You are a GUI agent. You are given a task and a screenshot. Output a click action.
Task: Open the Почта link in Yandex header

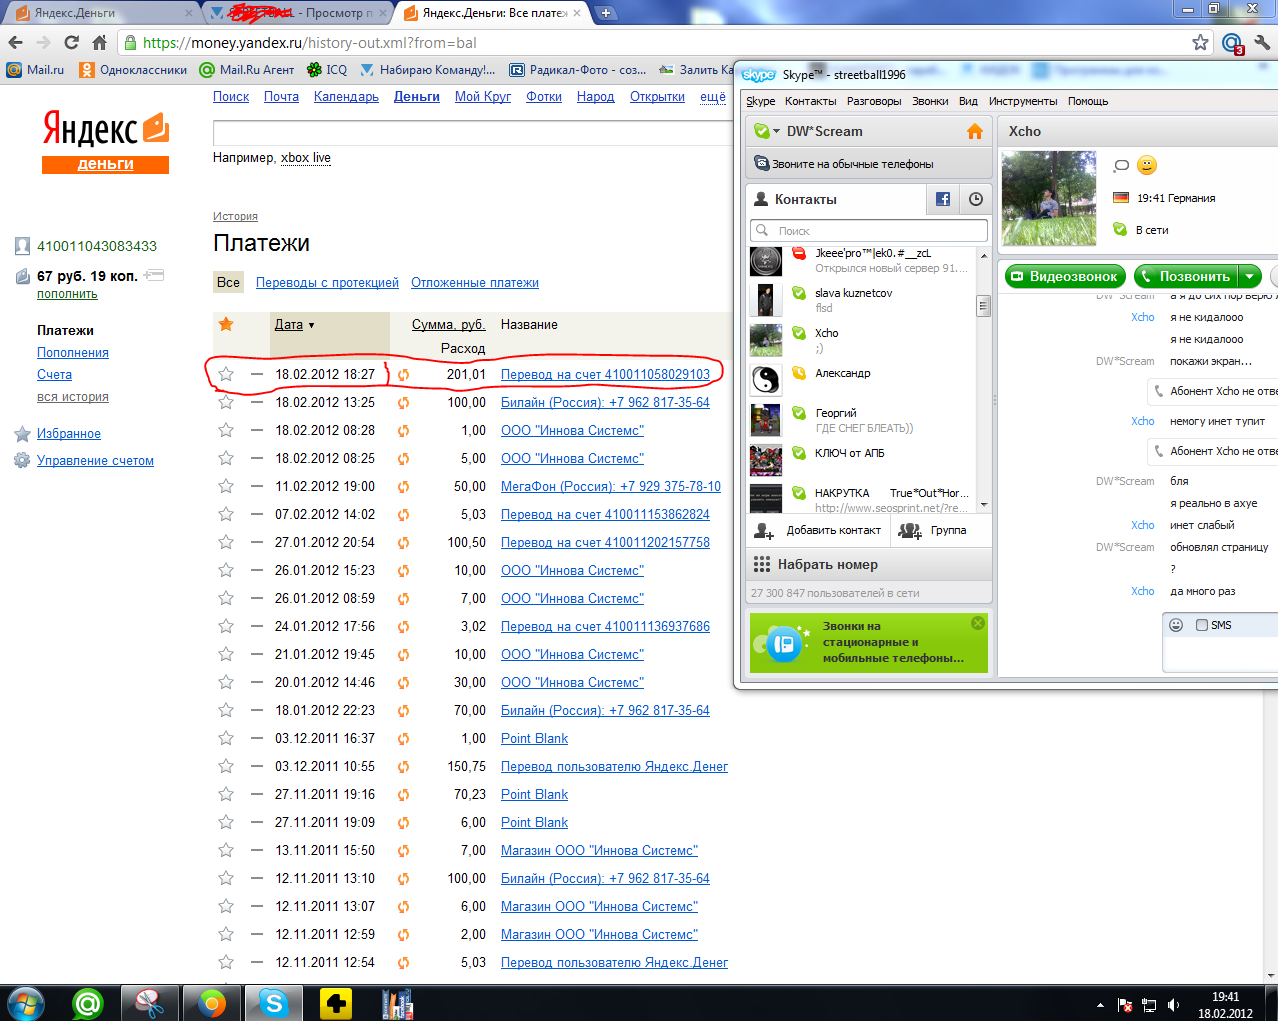point(281,96)
